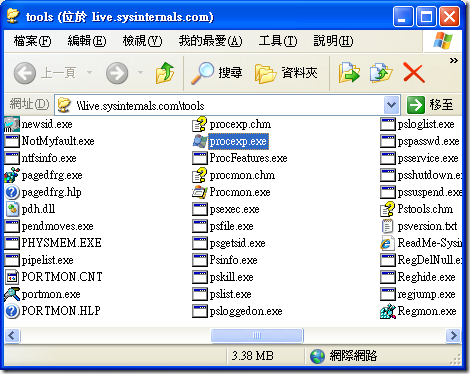Go up one folder level

pos(165,73)
